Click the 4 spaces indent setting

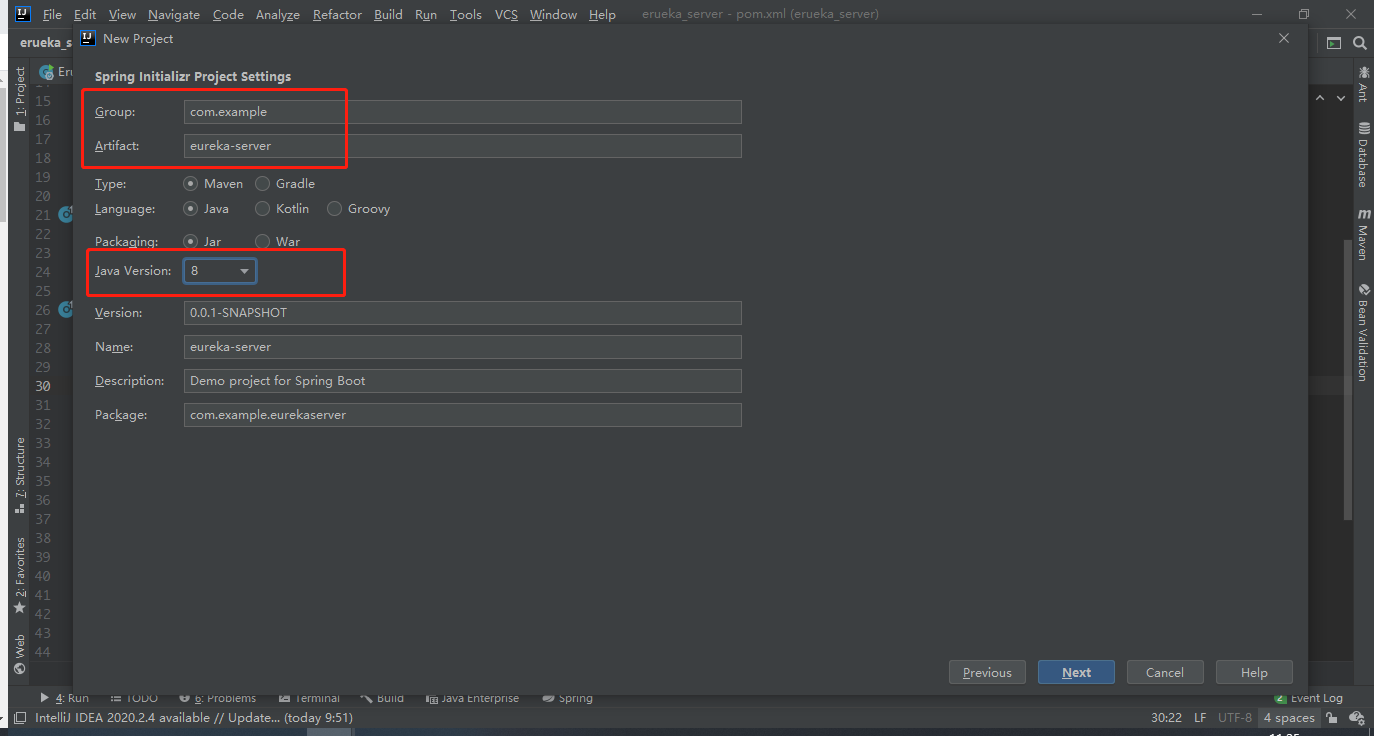click(1288, 718)
